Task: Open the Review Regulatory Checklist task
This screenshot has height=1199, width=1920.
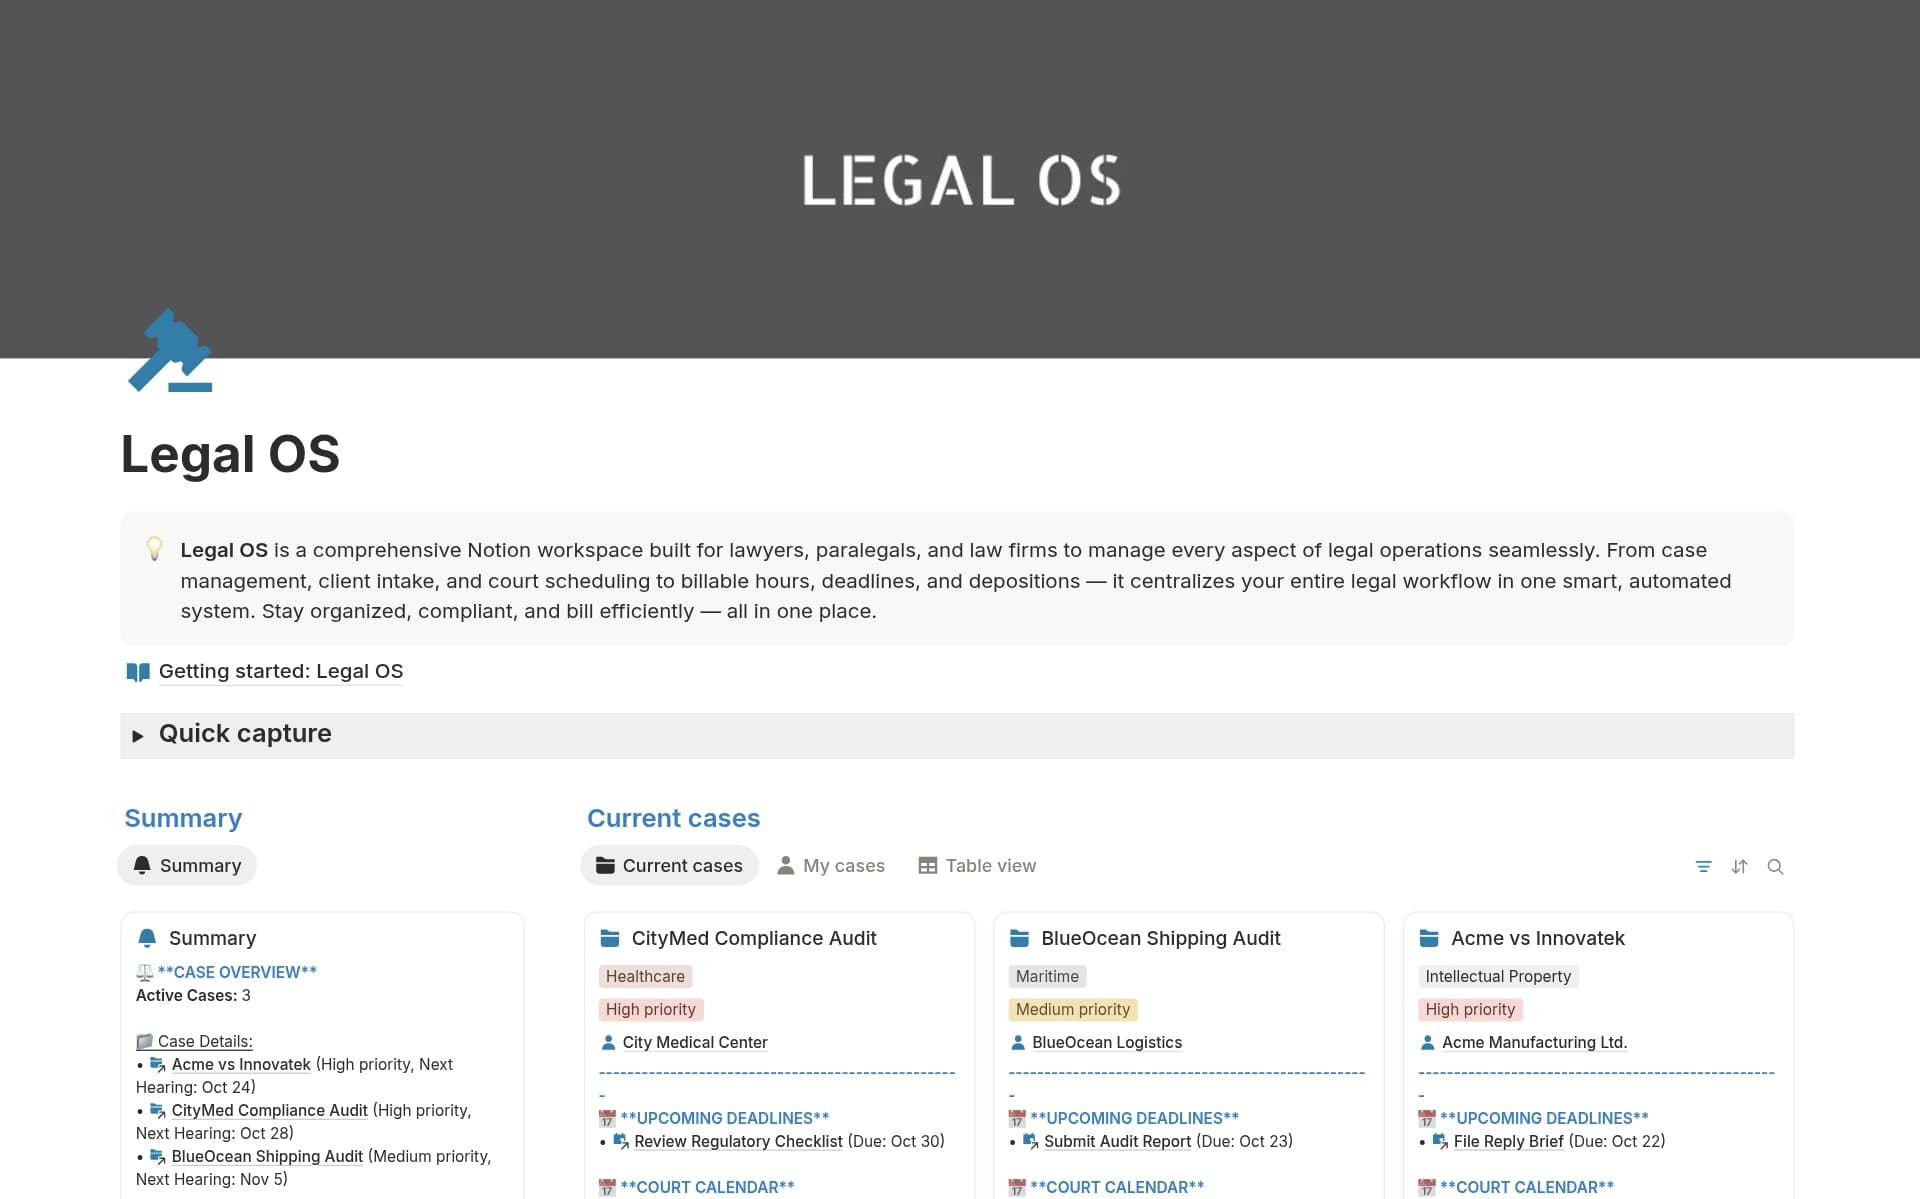Action: [x=738, y=1141]
